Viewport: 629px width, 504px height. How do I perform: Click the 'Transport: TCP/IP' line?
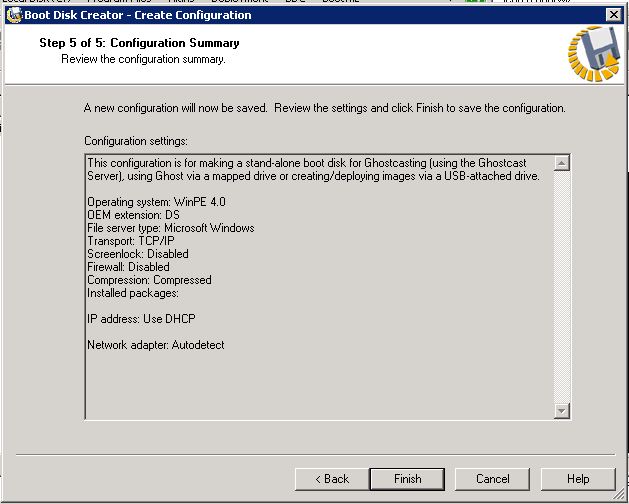(131, 241)
